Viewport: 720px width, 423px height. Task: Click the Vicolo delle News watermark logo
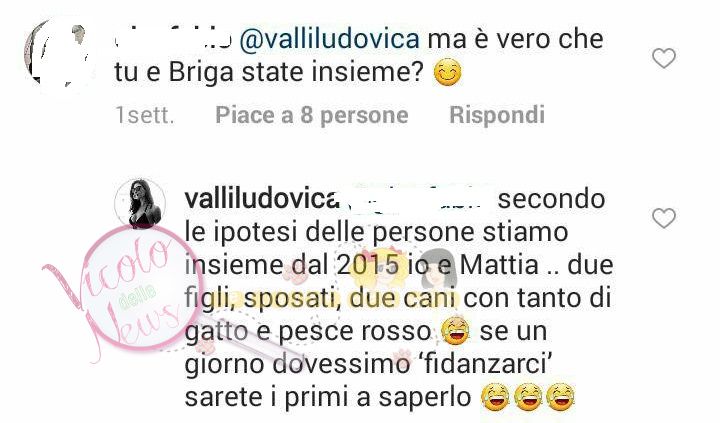coord(129,294)
